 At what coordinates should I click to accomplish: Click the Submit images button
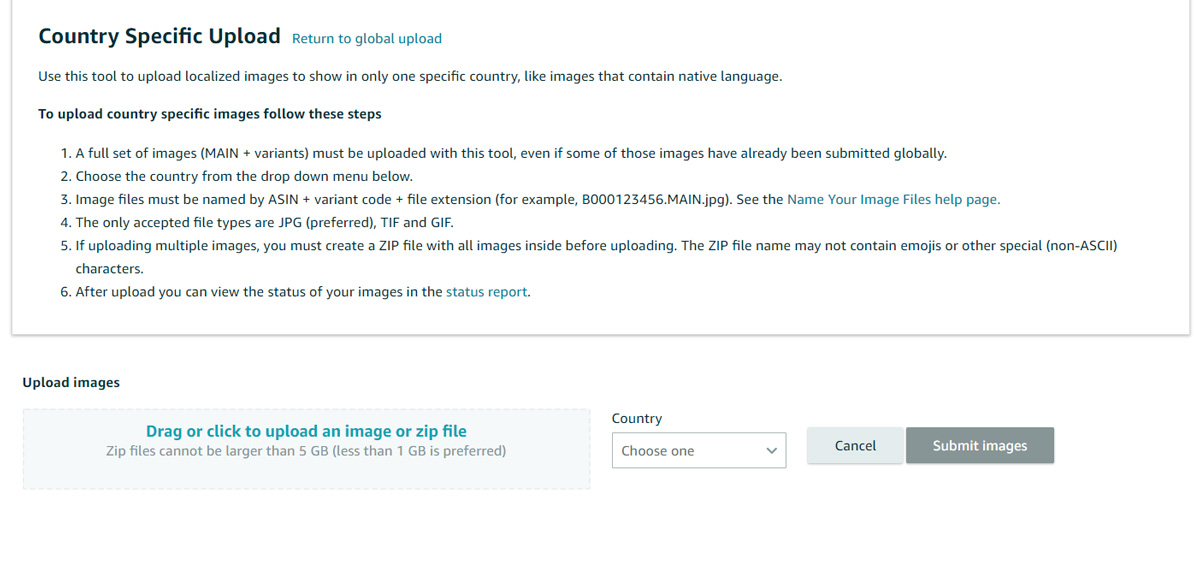point(979,446)
